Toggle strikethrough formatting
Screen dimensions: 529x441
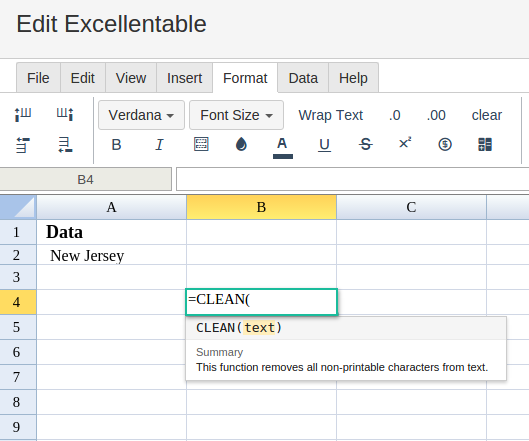(x=365, y=145)
